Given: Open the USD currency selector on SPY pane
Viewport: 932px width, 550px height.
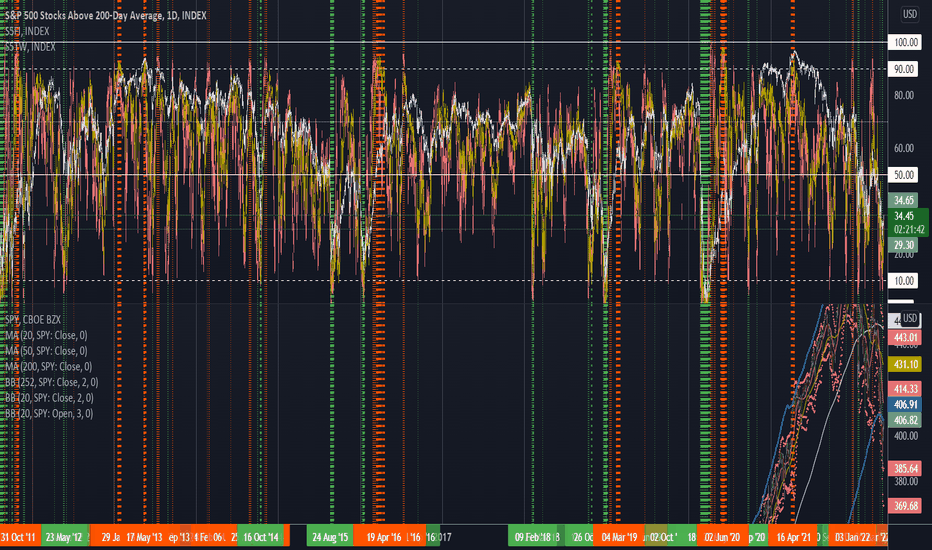Looking at the screenshot, I should tap(910, 319).
